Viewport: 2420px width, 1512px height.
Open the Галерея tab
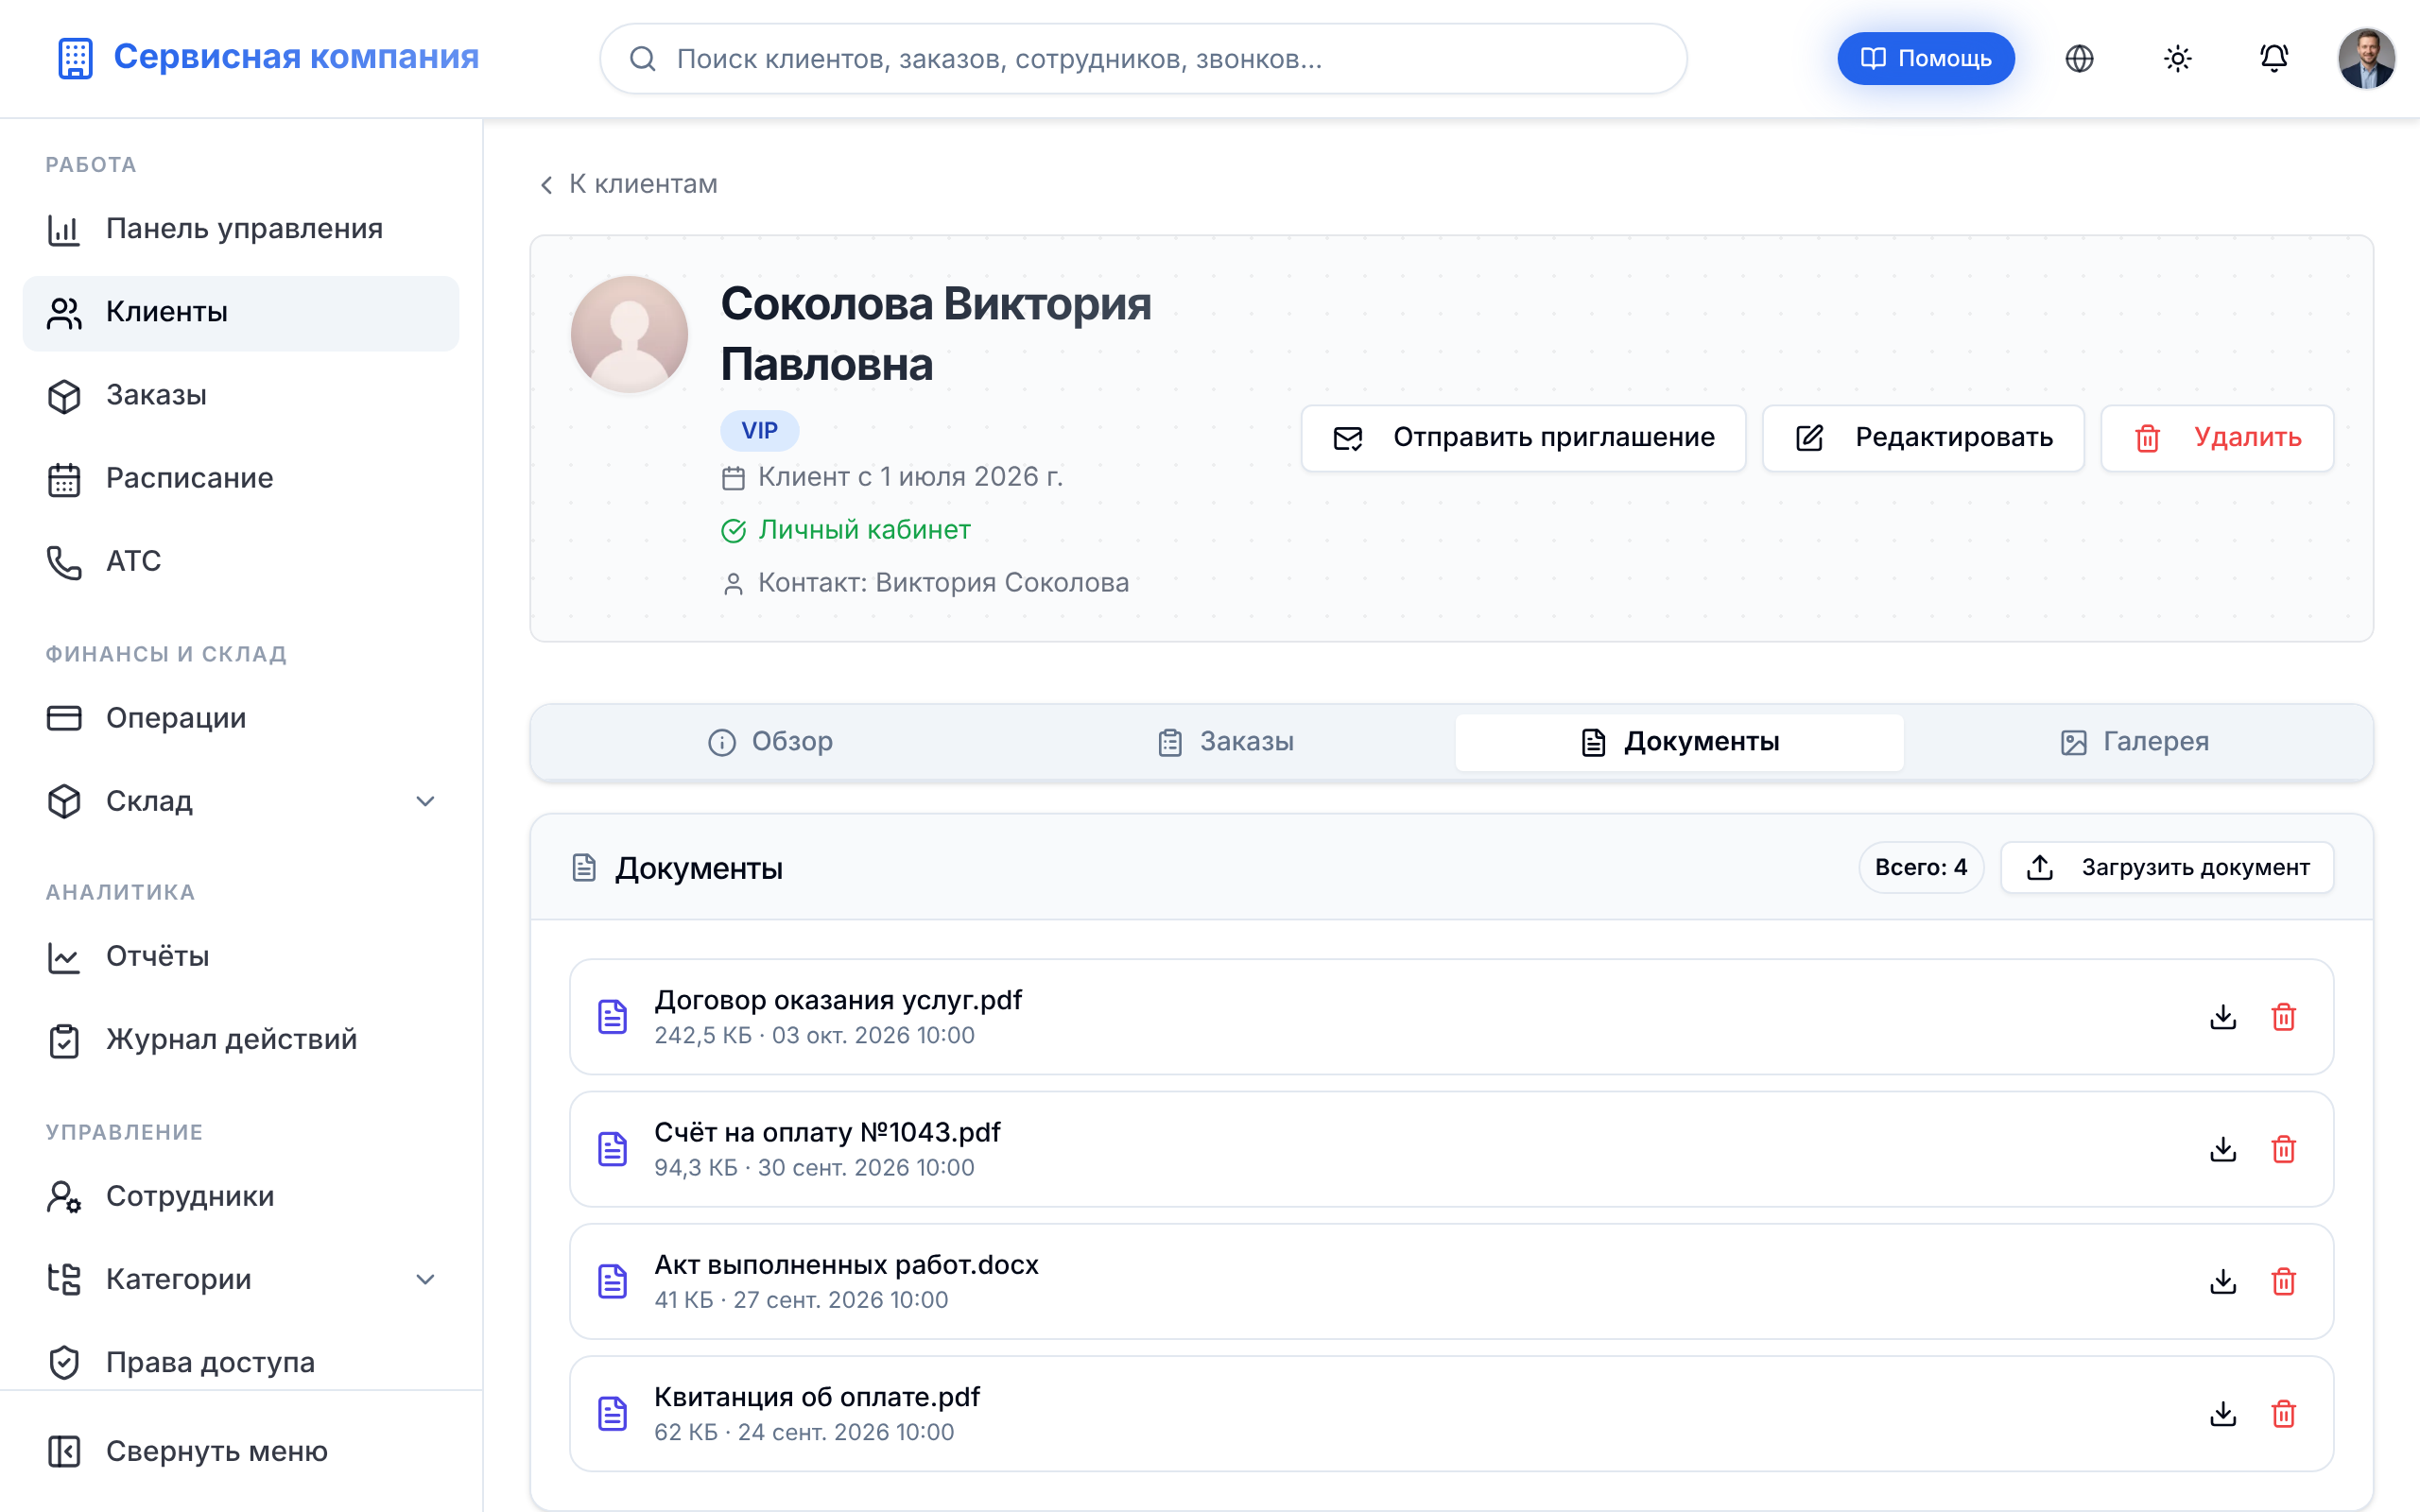(2135, 742)
